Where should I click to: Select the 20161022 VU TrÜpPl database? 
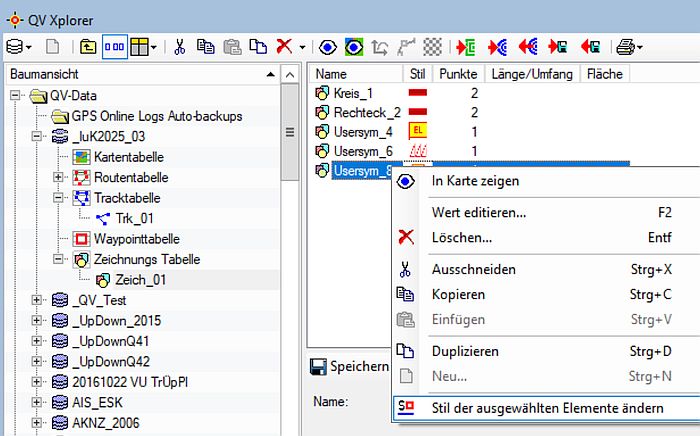point(130,382)
